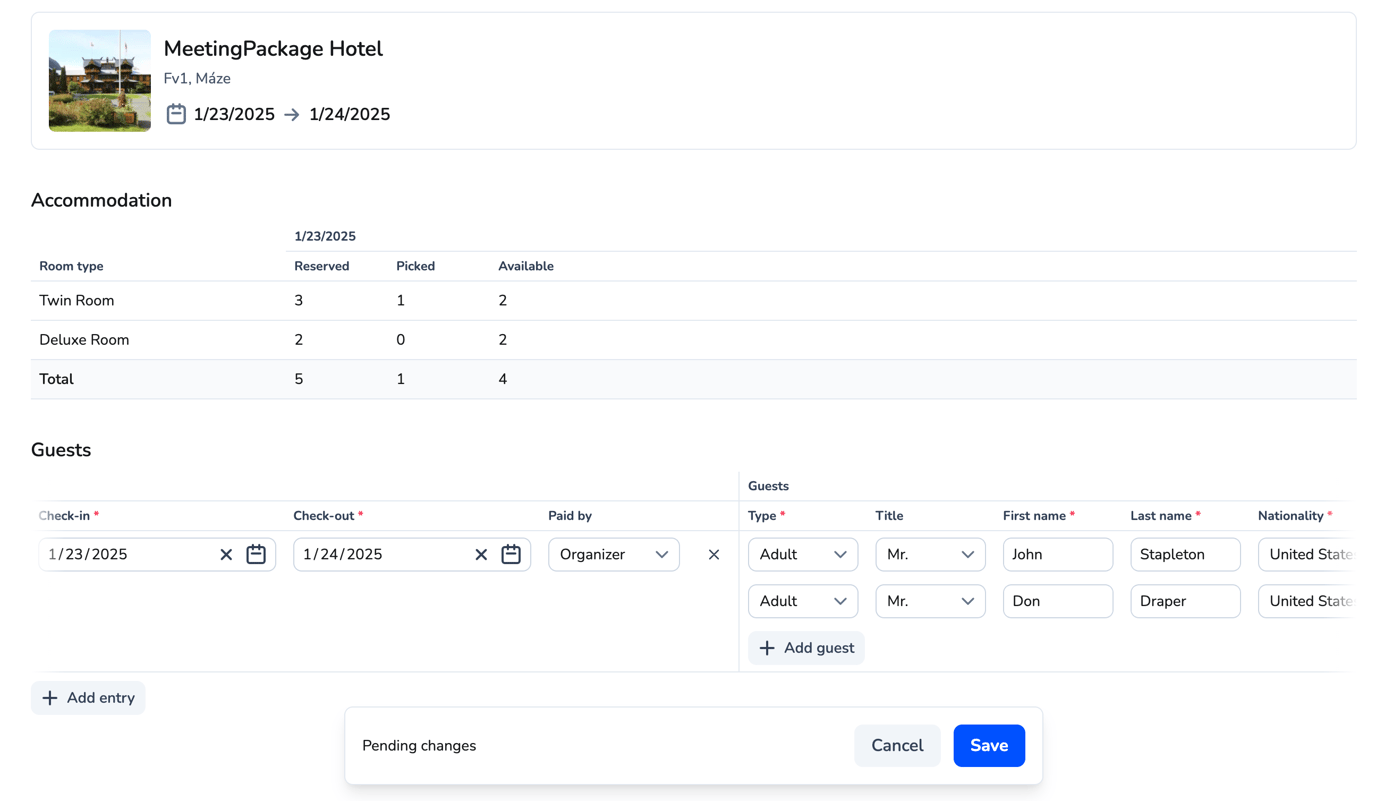Clear the check-in date with X icon
The height and width of the screenshot is (801, 1376).
click(x=226, y=555)
